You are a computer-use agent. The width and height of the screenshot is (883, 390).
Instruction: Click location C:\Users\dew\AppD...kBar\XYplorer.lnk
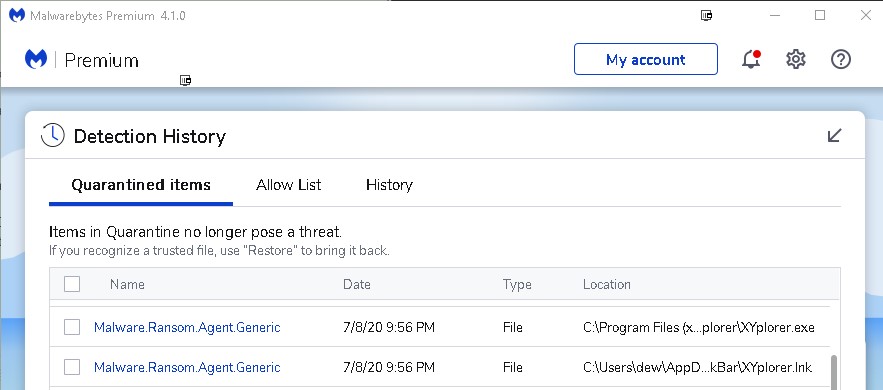(x=697, y=367)
